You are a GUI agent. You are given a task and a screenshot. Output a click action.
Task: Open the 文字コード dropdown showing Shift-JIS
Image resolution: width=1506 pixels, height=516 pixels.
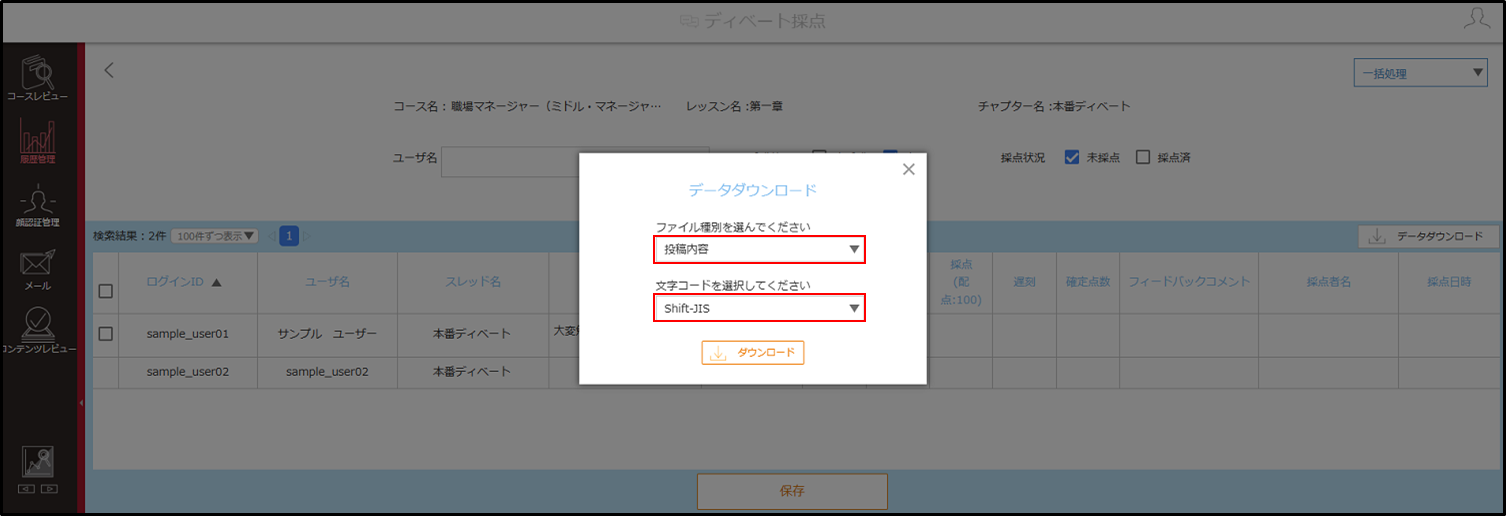click(760, 308)
